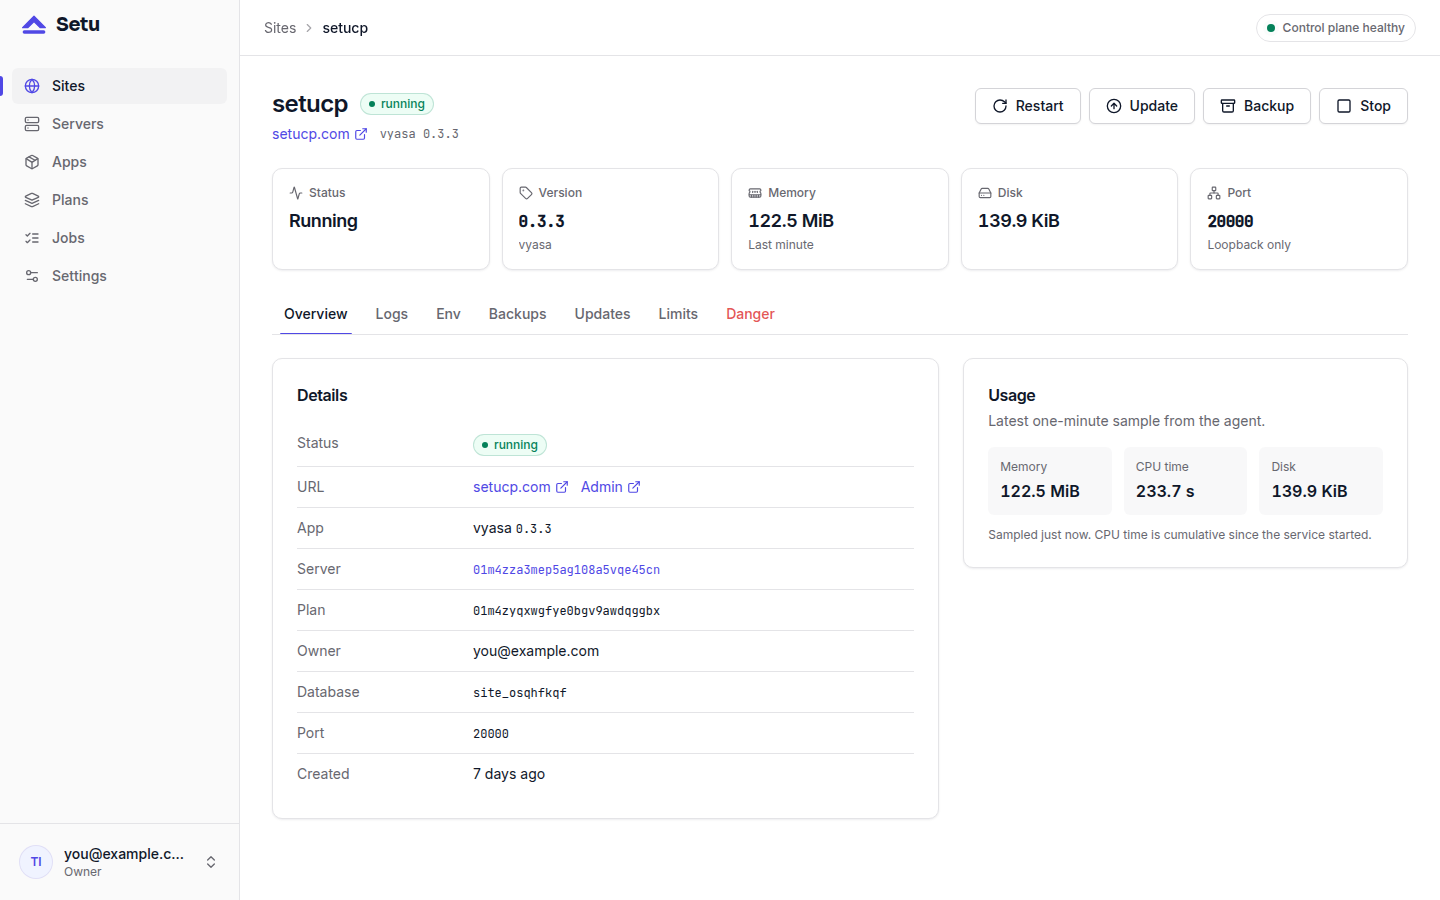1440x900 pixels.
Task: Click the external-link icon by the Details URL setucp.com
Action: point(562,487)
